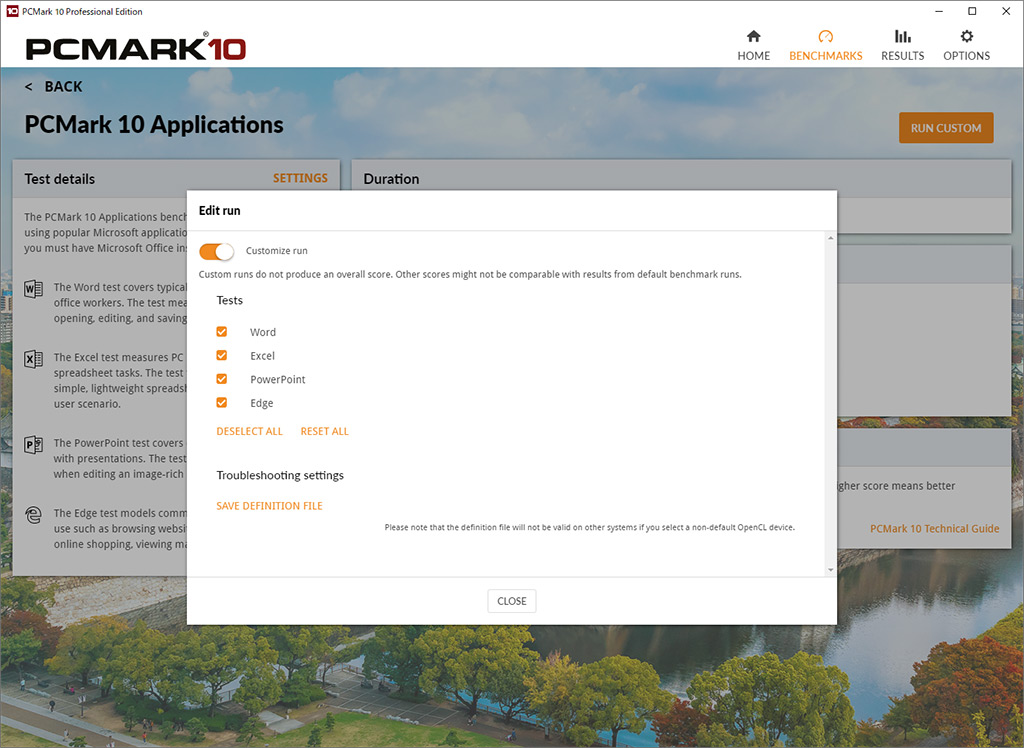Image resolution: width=1024 pixels, height=748 pixels.
Task: Minimize the PCMark 10 window
Action: [939, 11]
